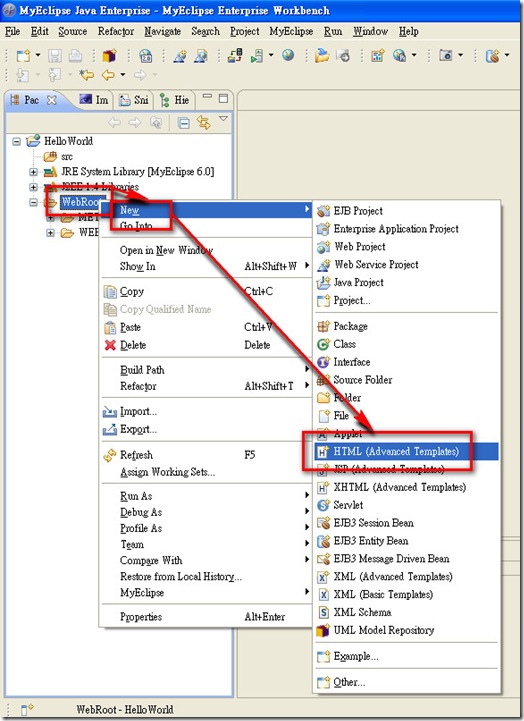
Task: Select XHTML (Advanced Templates)
Action: [406, 487]
